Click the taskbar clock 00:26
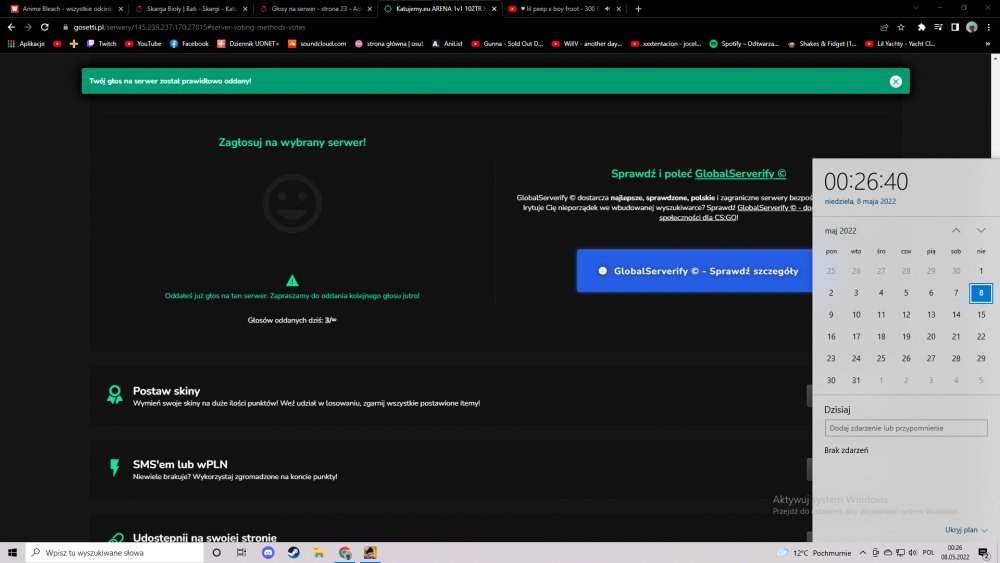 pos(955,553)
